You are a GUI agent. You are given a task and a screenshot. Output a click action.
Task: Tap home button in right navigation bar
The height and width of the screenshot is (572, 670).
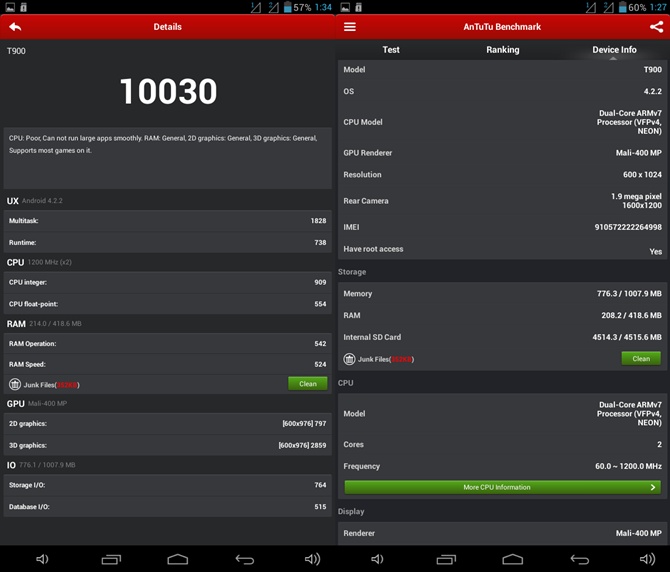tap(513, 559)
